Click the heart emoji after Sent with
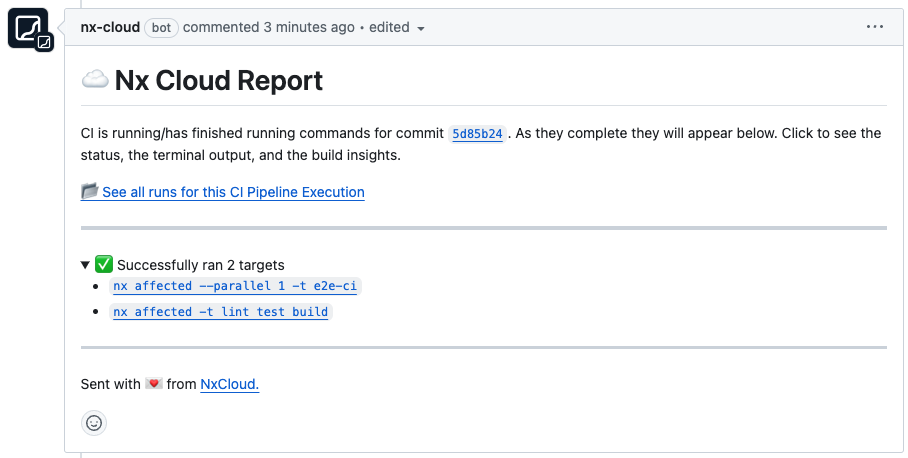Screen dimensions: 908x458 click(x=154, y=384)
